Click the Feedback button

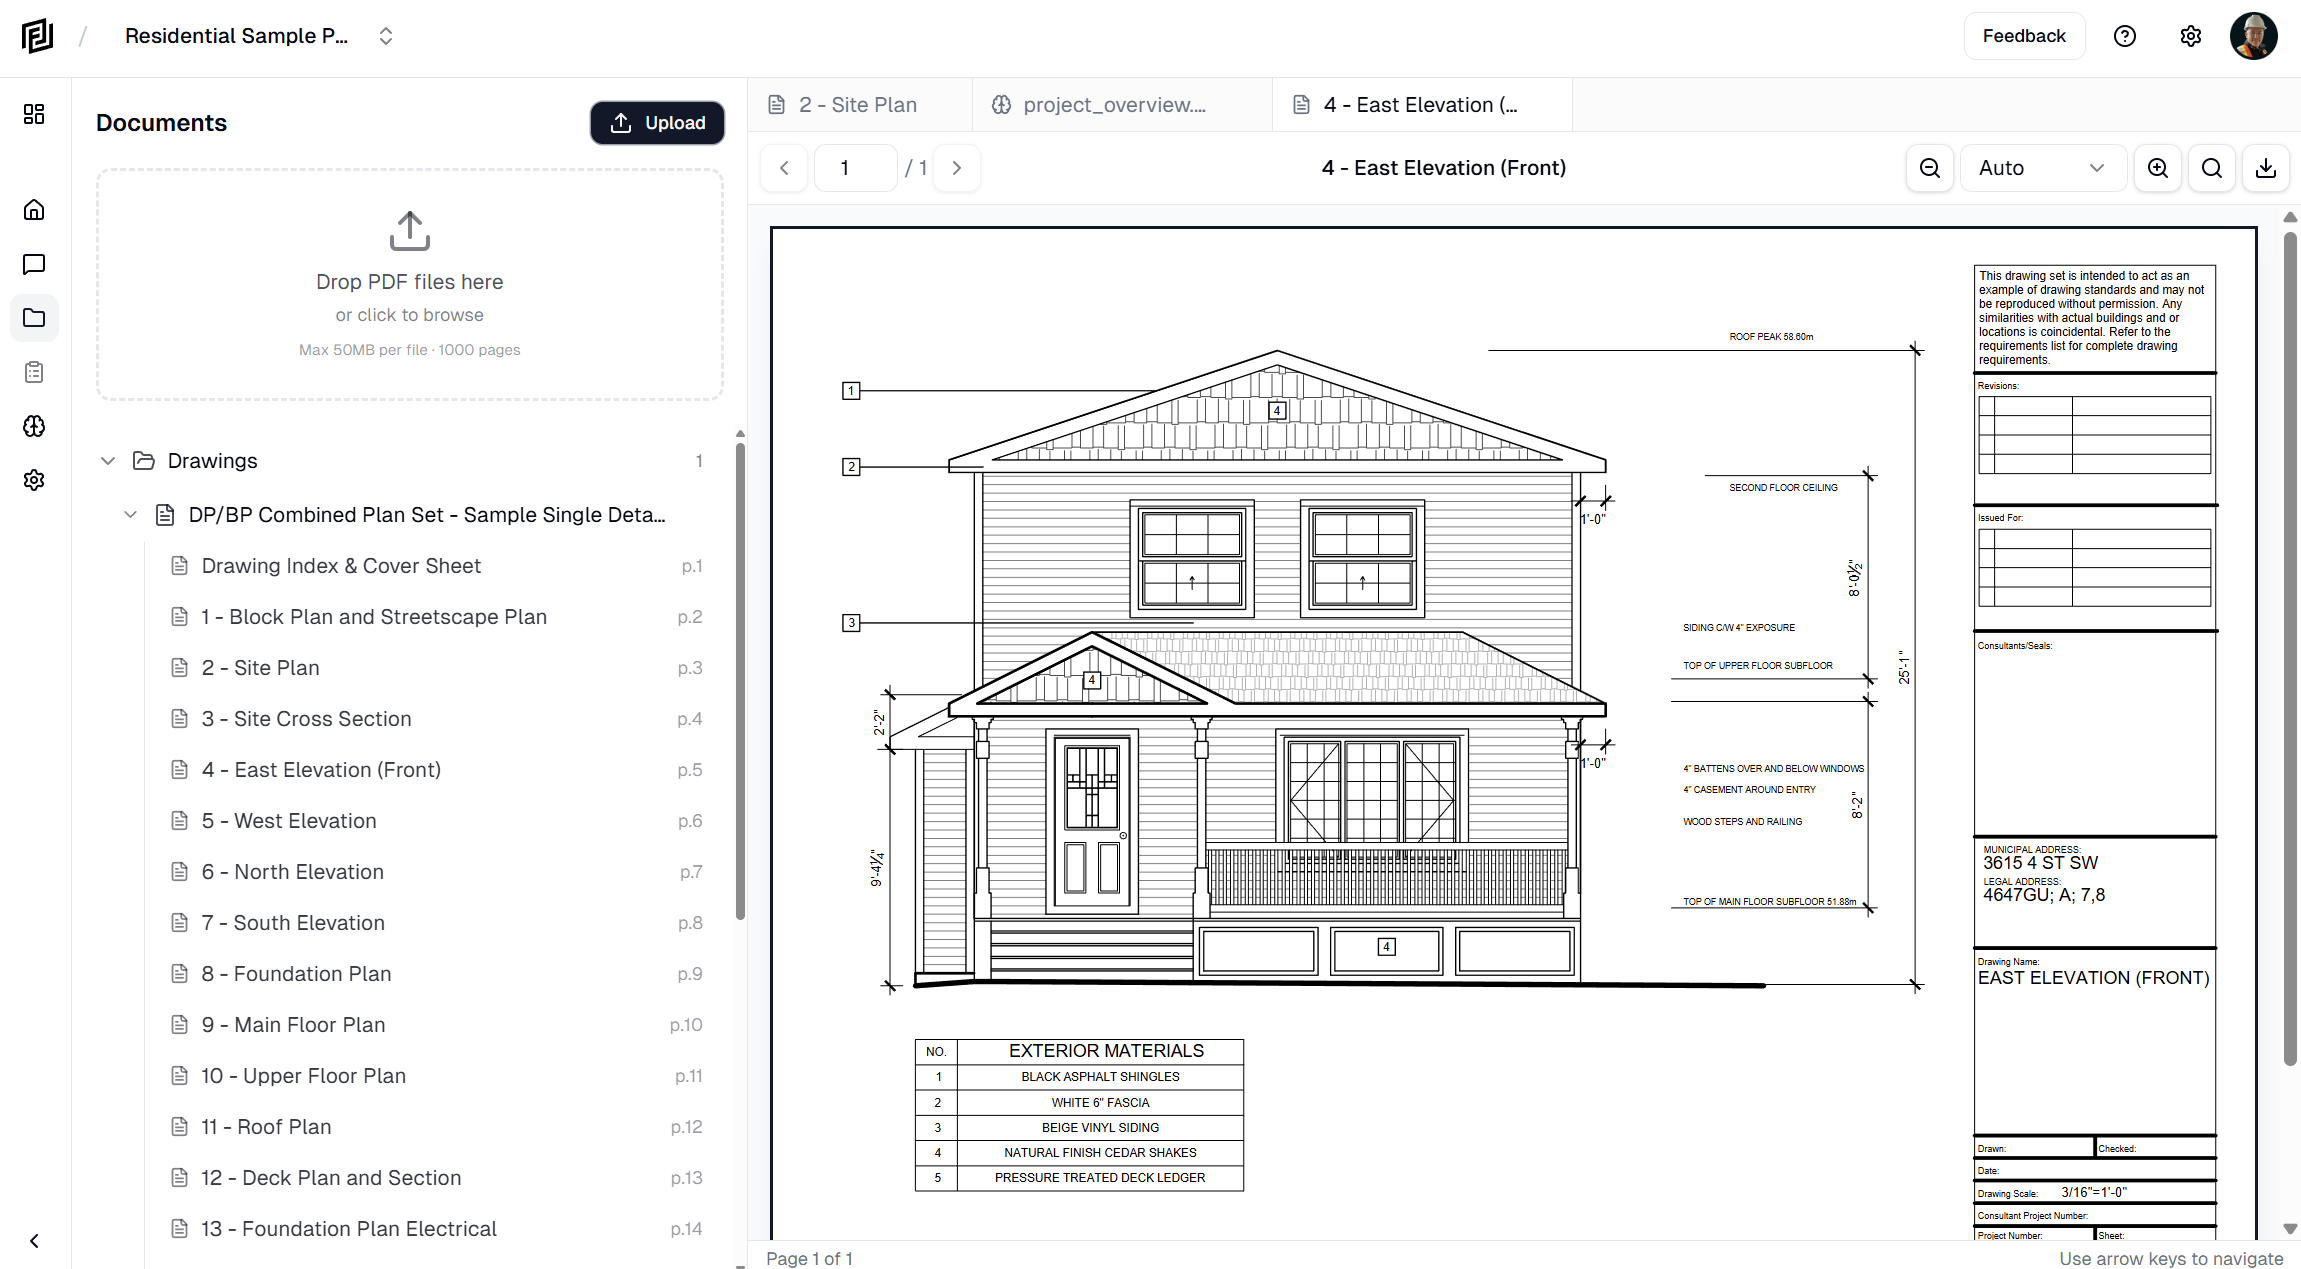(x=2023, y=36)
